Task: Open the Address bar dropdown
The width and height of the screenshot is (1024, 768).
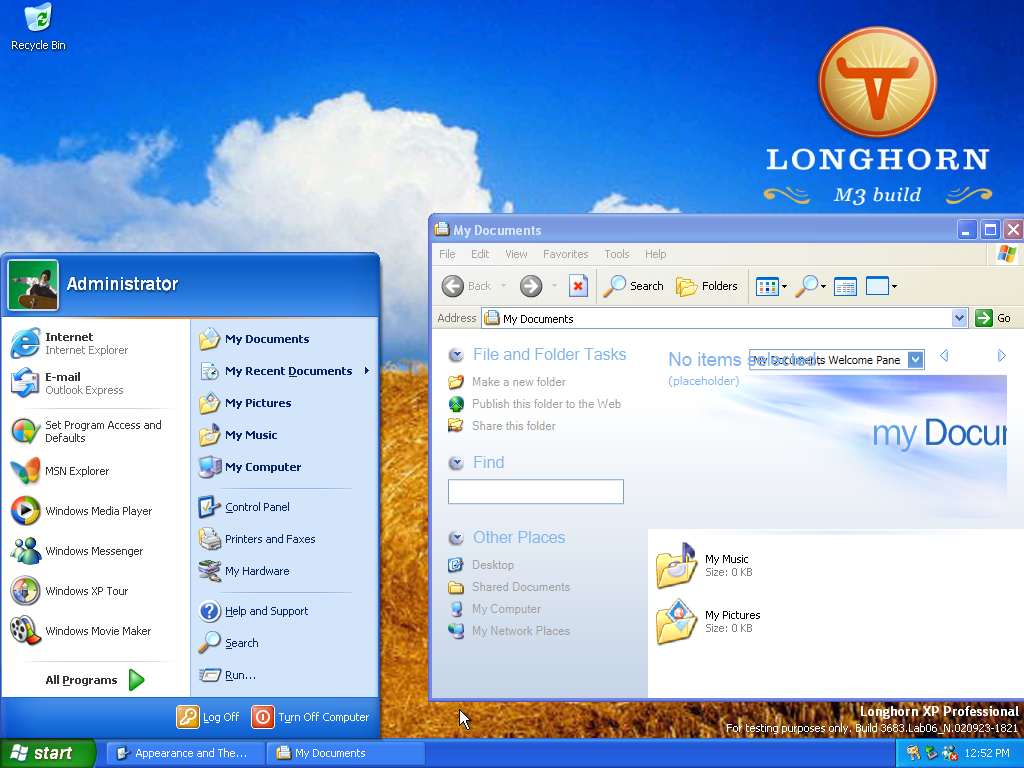Action: [959, 318]
